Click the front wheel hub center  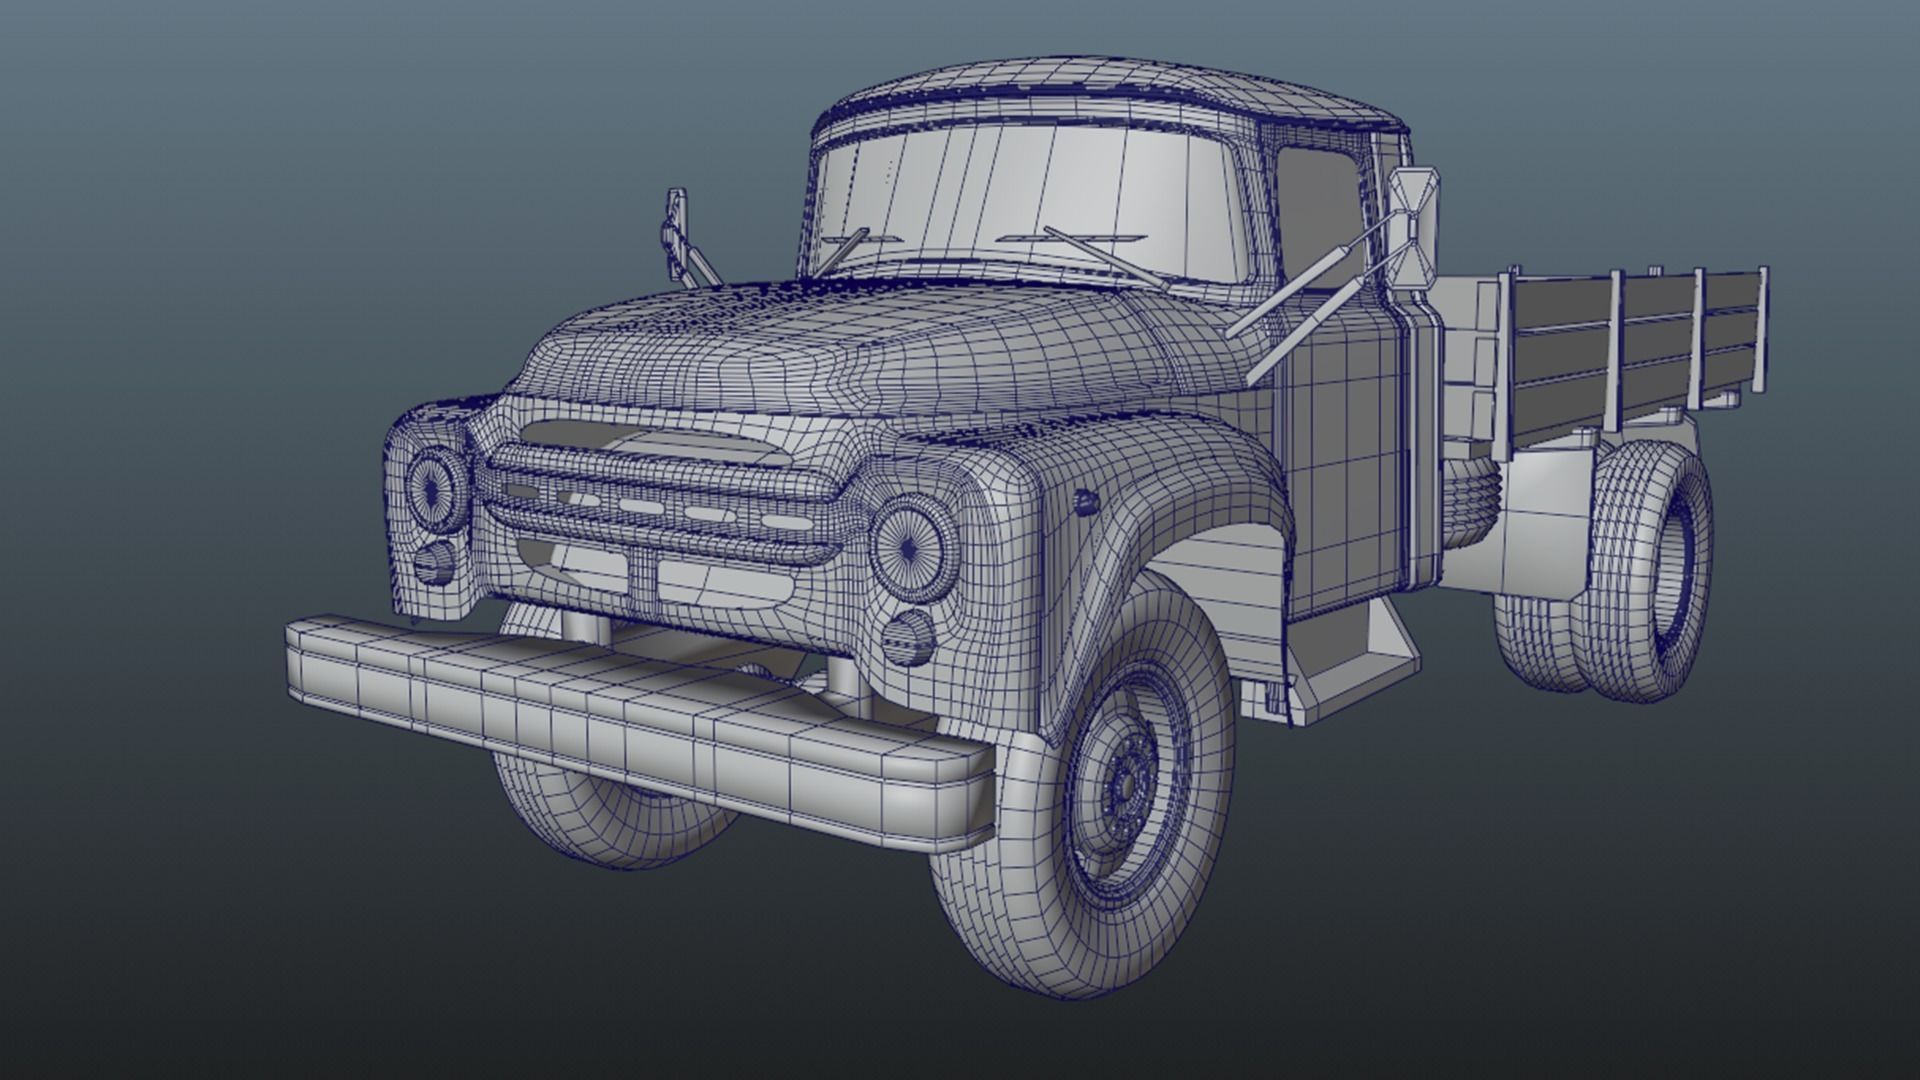coord(1125,785)
